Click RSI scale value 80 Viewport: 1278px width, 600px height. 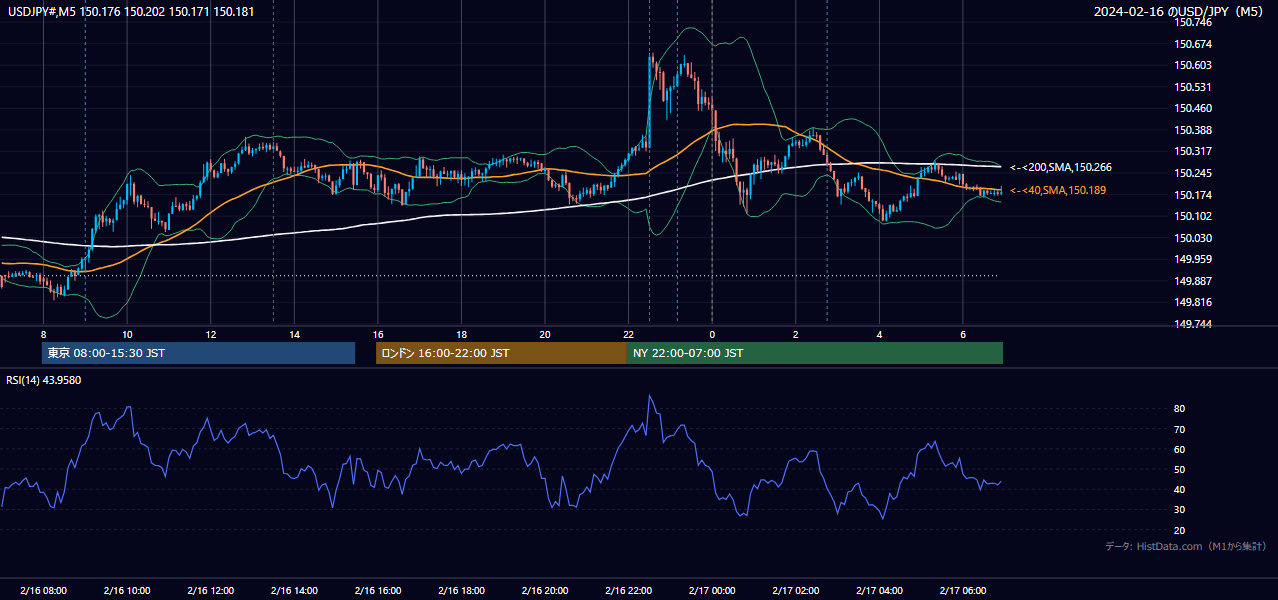[x=1180, y=409]
